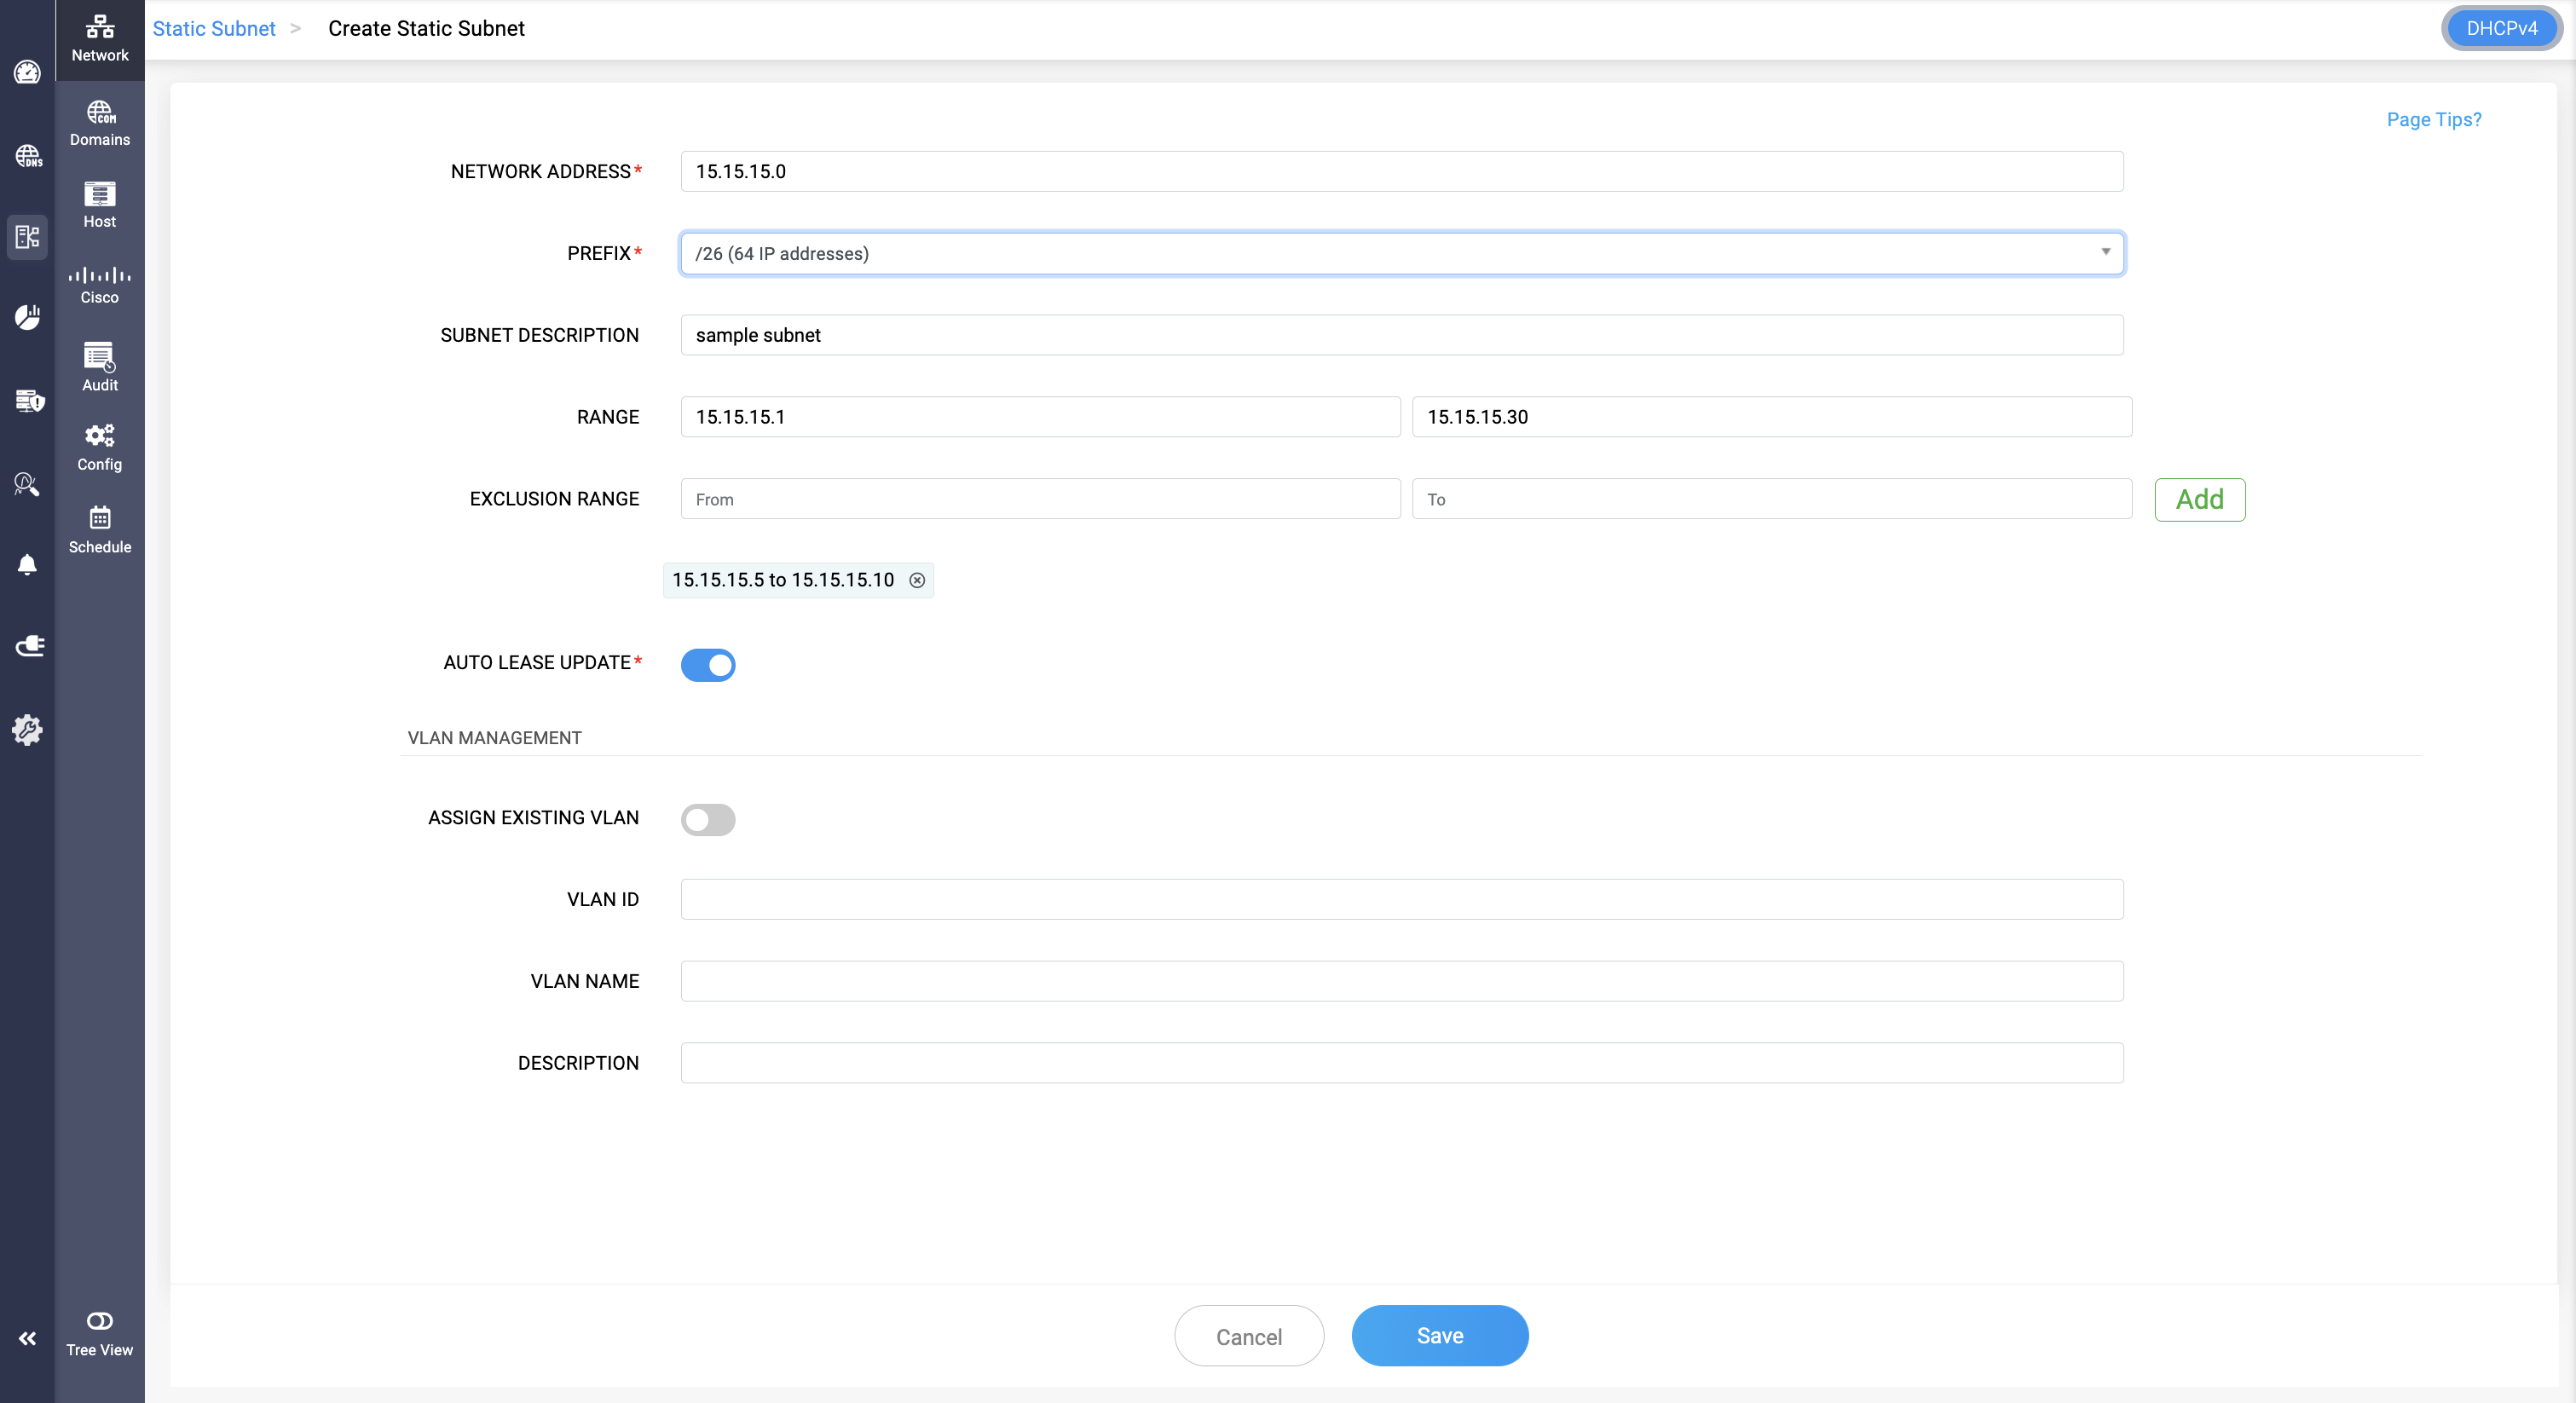
Task: Collapse the sidebar with double chevron
Action: point(27,1338)
